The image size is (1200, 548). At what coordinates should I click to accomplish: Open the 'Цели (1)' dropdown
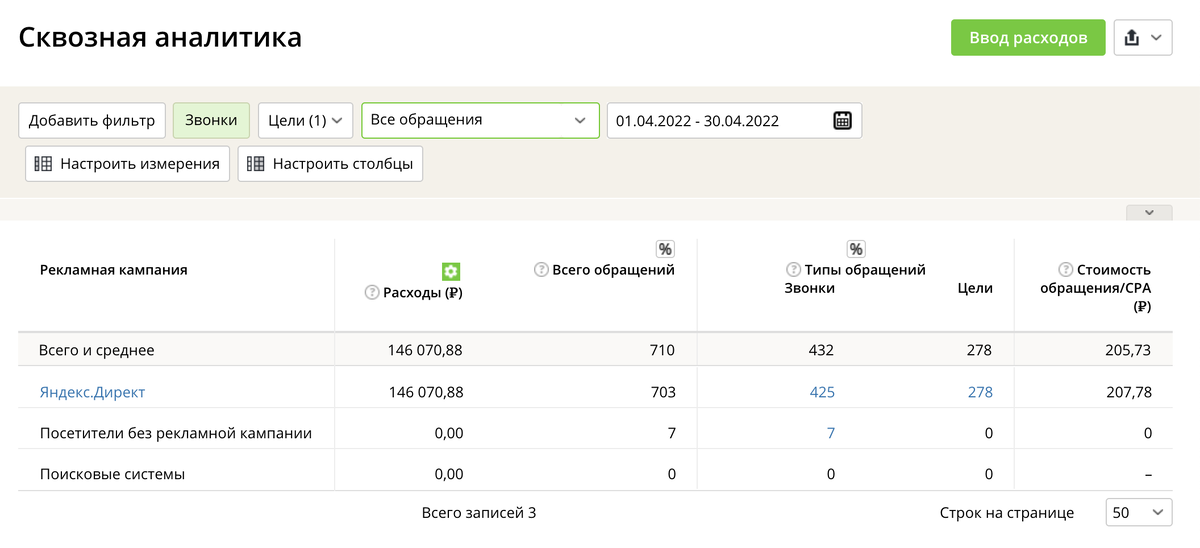tap(305, 120)
